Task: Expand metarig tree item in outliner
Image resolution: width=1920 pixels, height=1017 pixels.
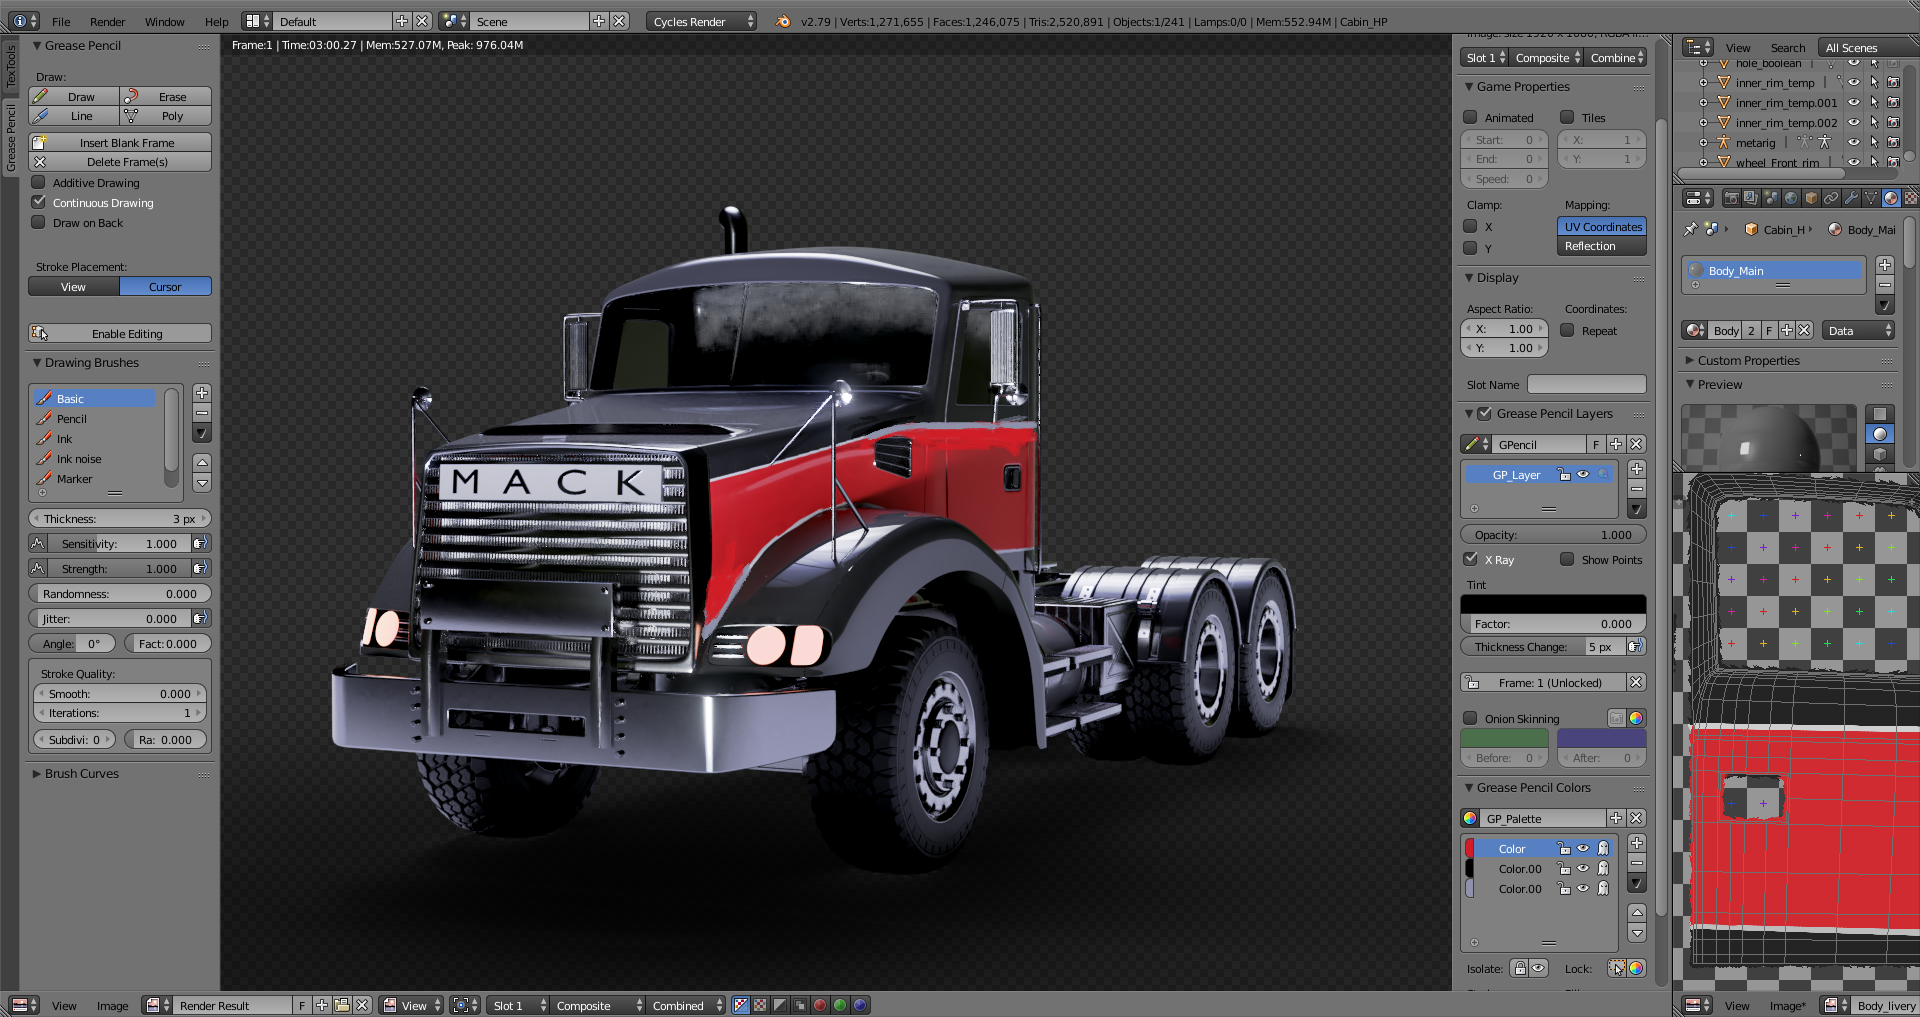Action: [1704, 142]
